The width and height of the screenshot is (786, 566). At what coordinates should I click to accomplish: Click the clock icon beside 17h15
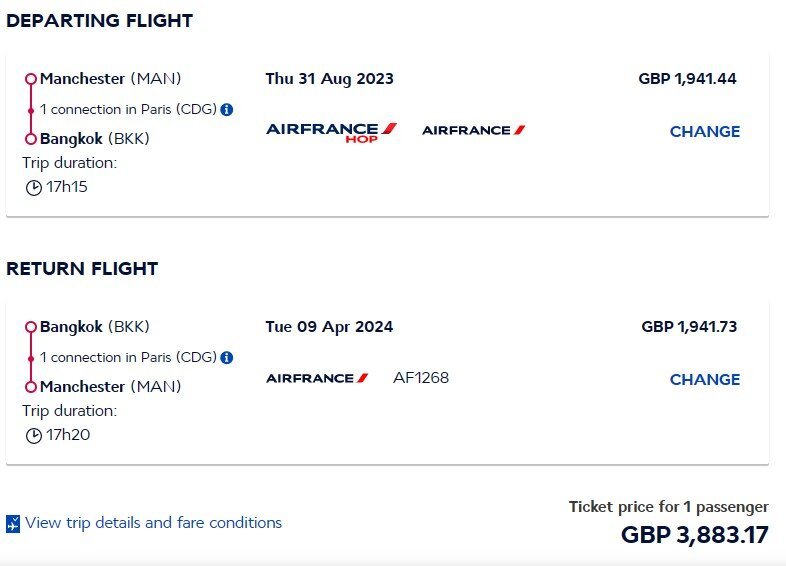point(34,188)
